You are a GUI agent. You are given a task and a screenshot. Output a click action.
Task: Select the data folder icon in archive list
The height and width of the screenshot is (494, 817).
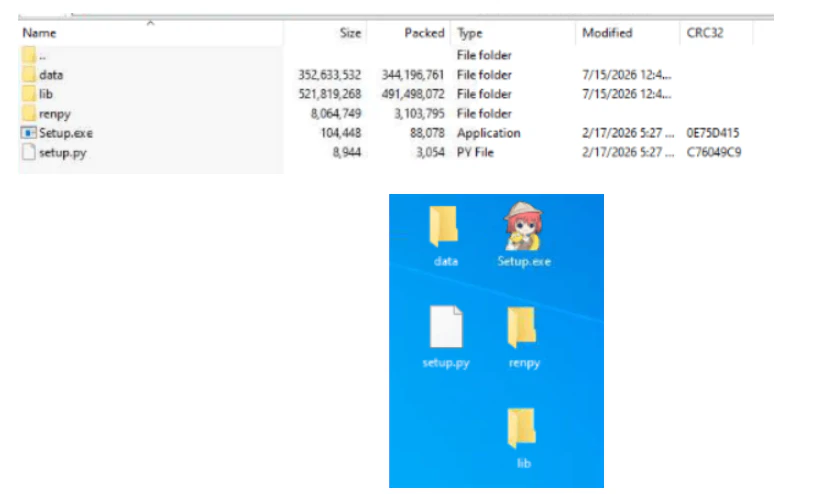click(x=29, y=74)
